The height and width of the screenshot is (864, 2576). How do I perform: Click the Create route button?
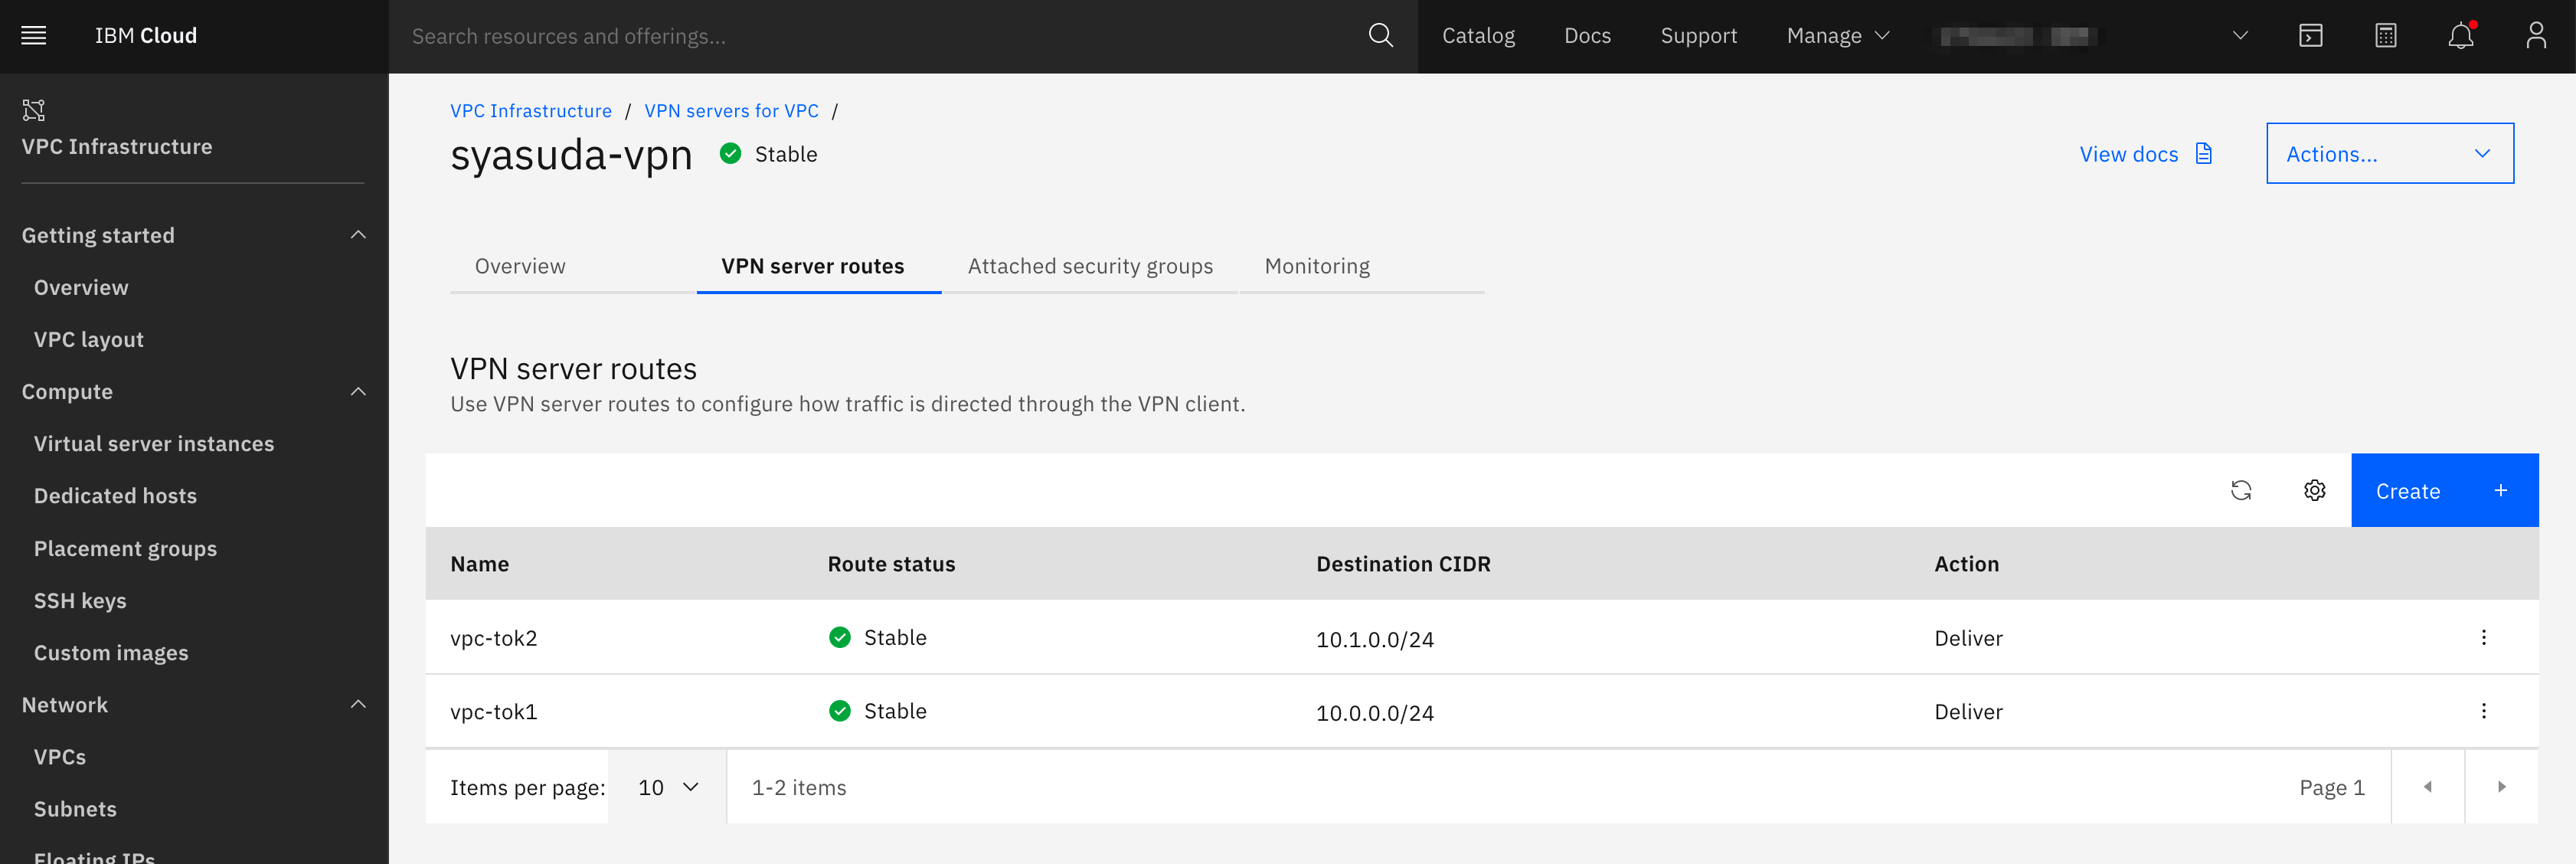2443,490
